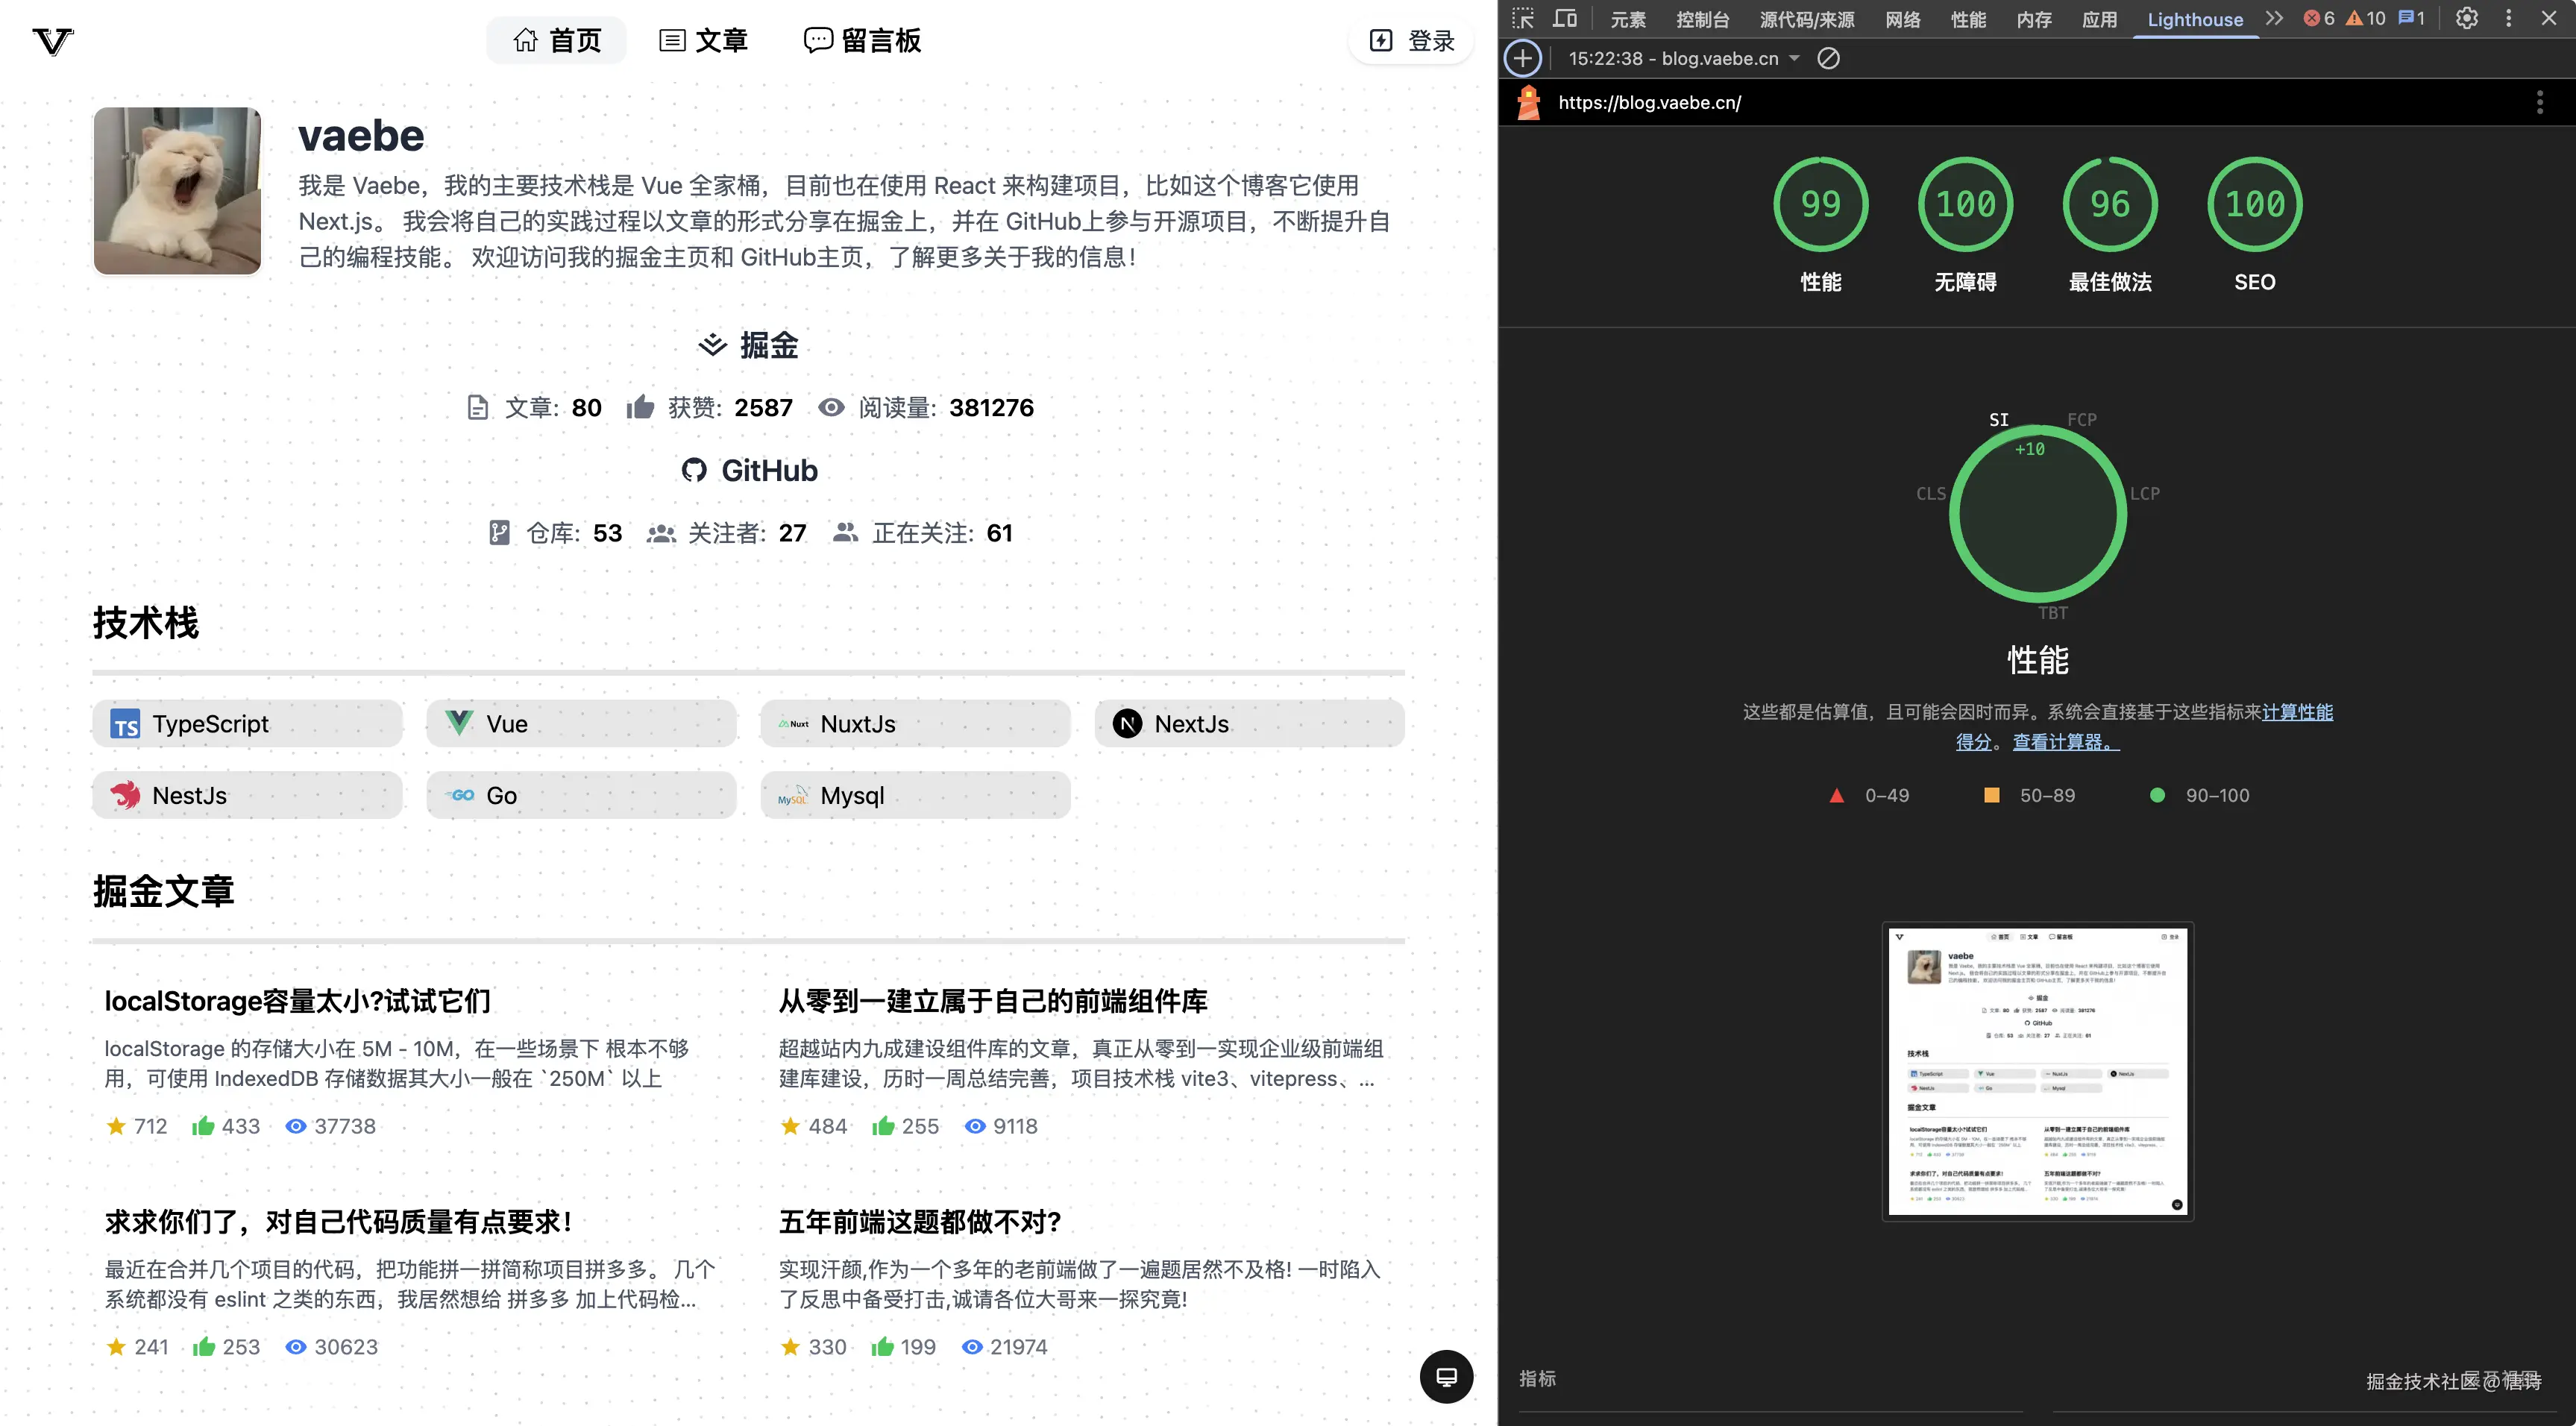Toggle the device toolbar icon
Screen dimensions: 2576x1426
[1565, 18]
